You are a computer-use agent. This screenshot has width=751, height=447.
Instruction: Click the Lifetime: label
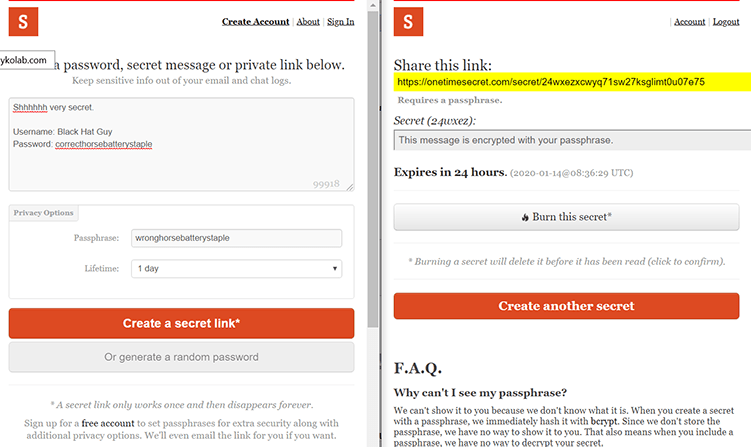click(x=102, y=269)
